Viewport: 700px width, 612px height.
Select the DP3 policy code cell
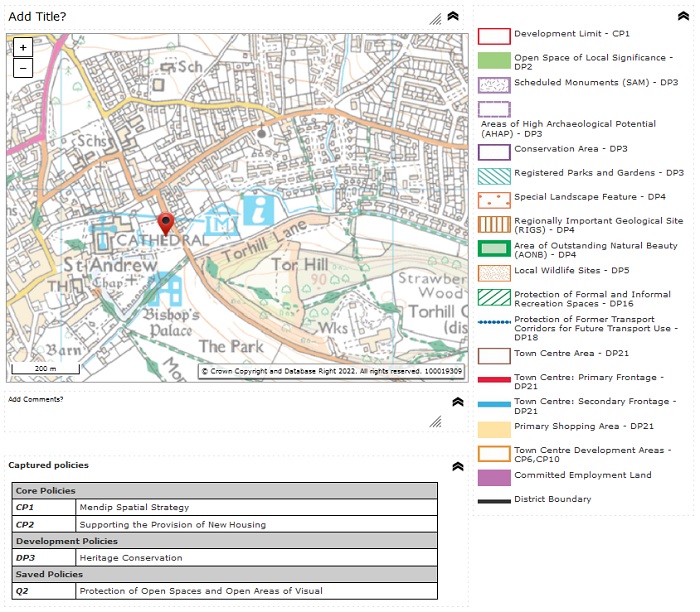[x=44, y=558]
